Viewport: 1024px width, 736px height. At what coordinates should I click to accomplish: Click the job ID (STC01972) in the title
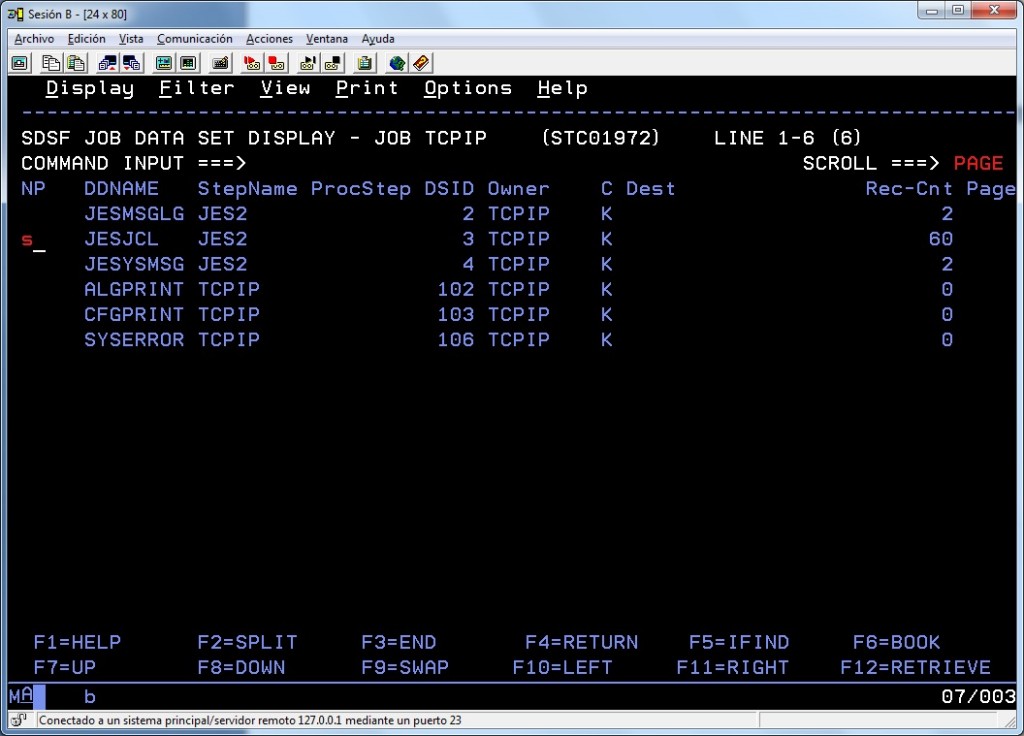coord(600,138)
